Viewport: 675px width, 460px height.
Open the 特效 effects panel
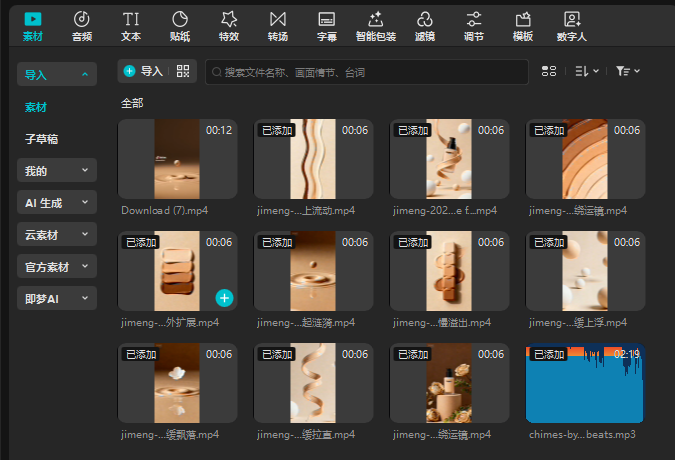coord(229,26)
